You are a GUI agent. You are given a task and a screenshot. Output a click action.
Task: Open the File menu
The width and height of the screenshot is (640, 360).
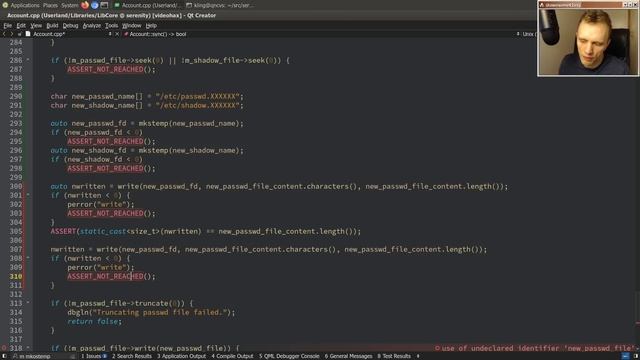(8, 25)
